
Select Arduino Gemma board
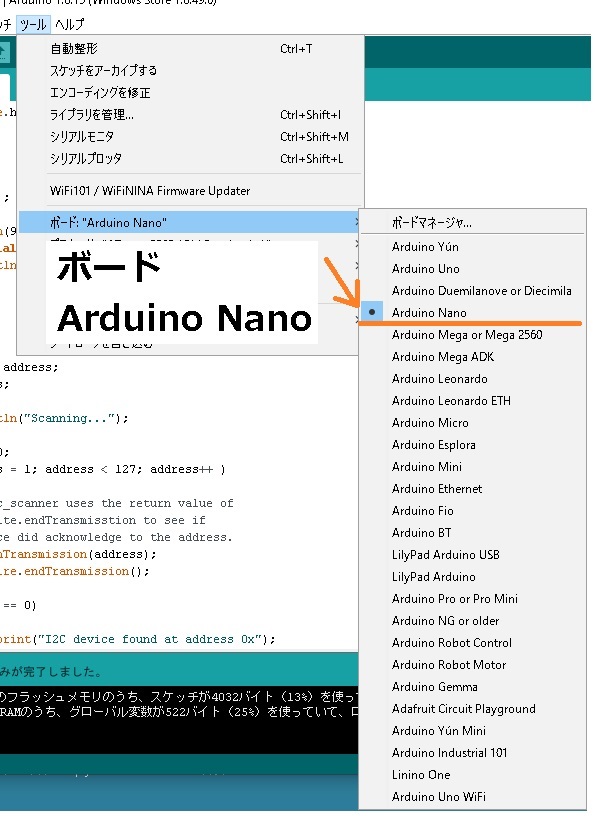tap(473, 686)
